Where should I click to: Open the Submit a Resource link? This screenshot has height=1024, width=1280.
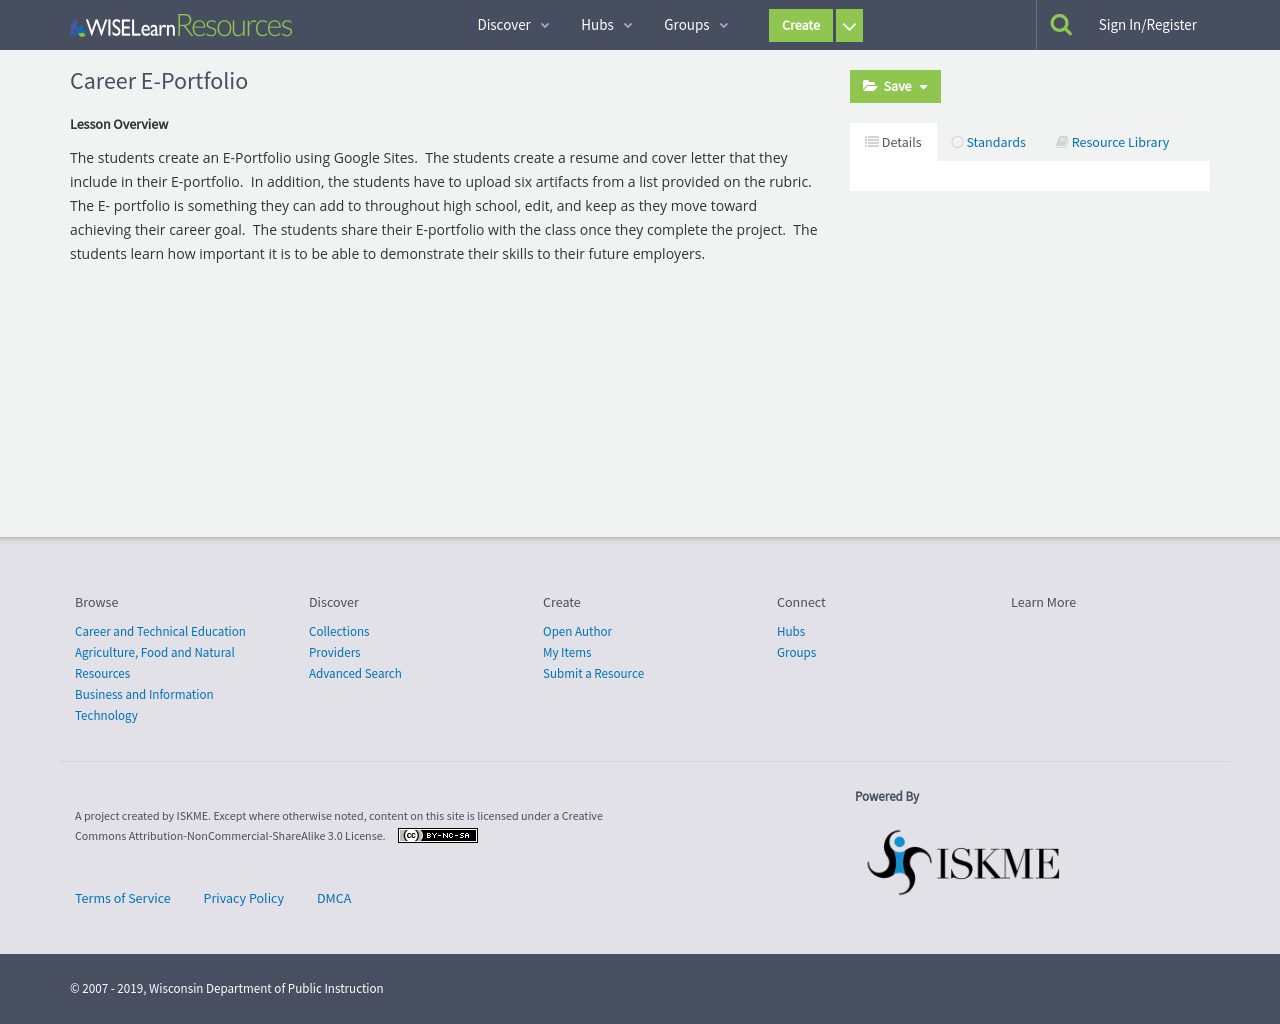[x=593, y=672]
